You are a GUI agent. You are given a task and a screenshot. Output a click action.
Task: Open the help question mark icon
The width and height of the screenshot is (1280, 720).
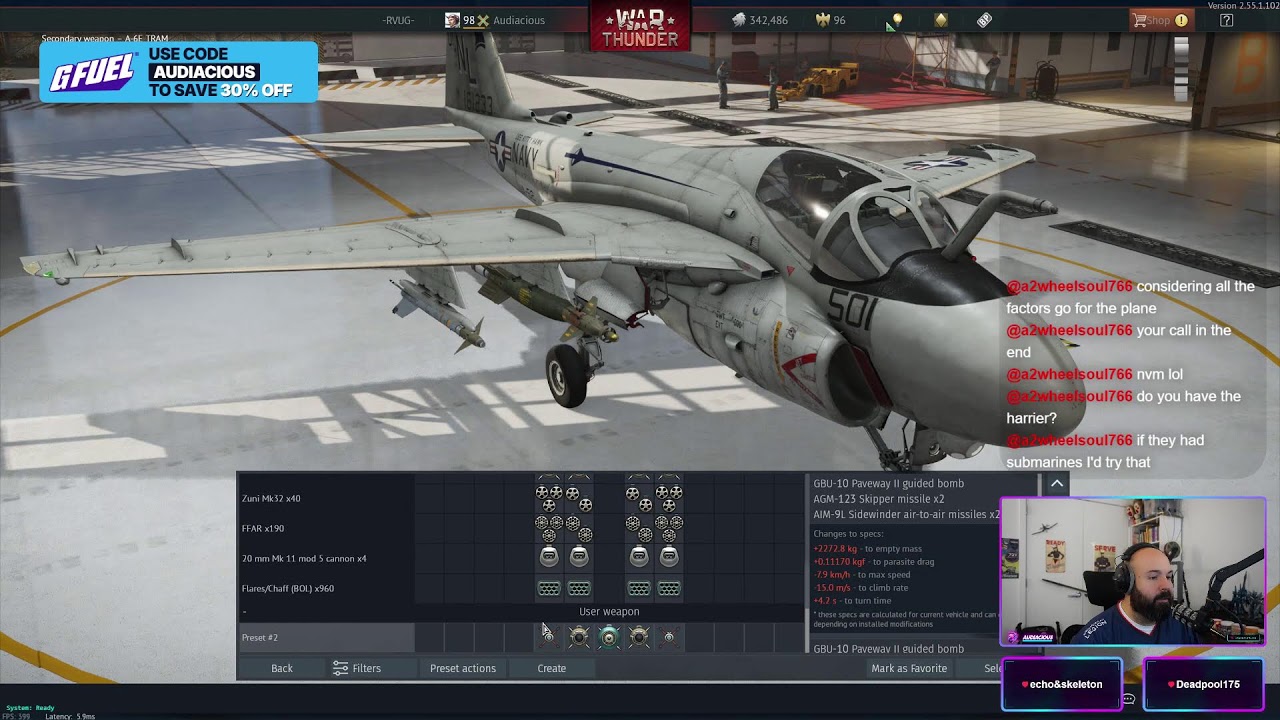click(1227, 20)
